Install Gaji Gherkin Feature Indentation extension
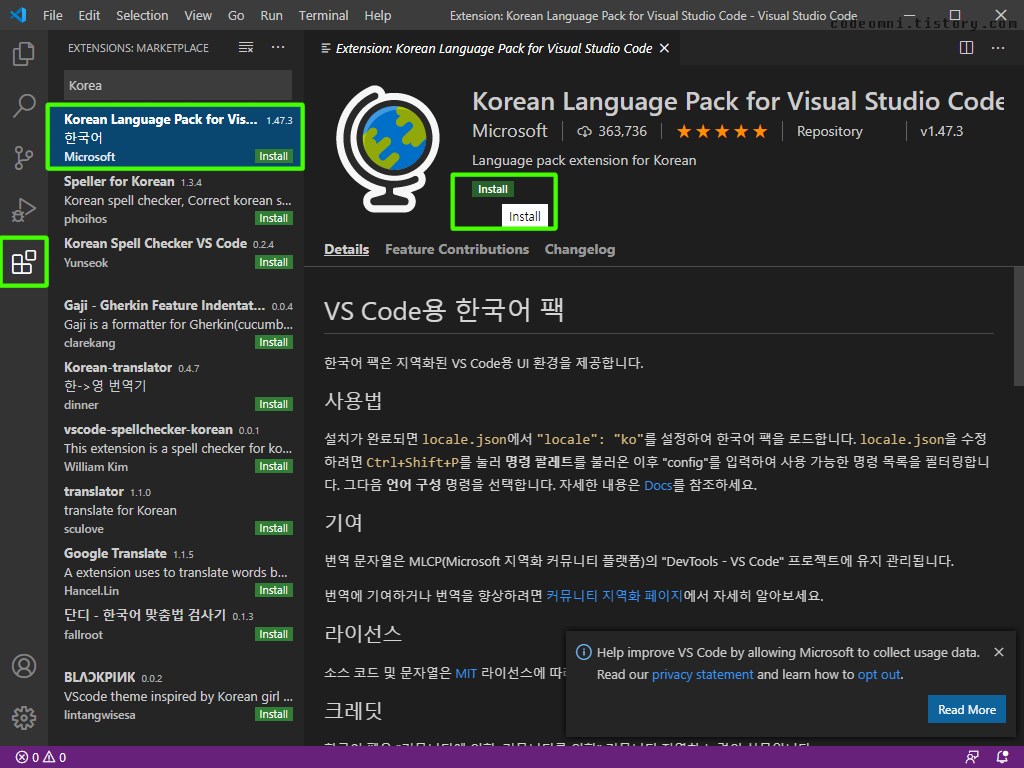 273,342
